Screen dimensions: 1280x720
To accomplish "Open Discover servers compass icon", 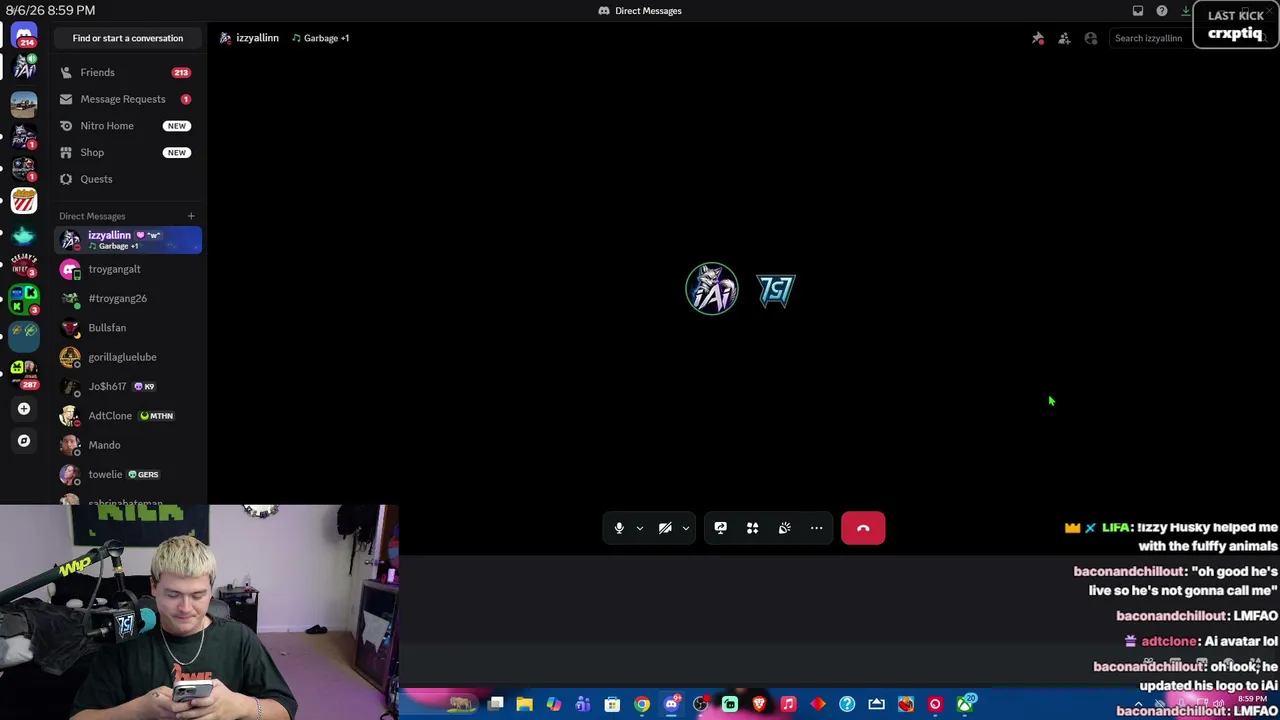I will tap(24, 440).
